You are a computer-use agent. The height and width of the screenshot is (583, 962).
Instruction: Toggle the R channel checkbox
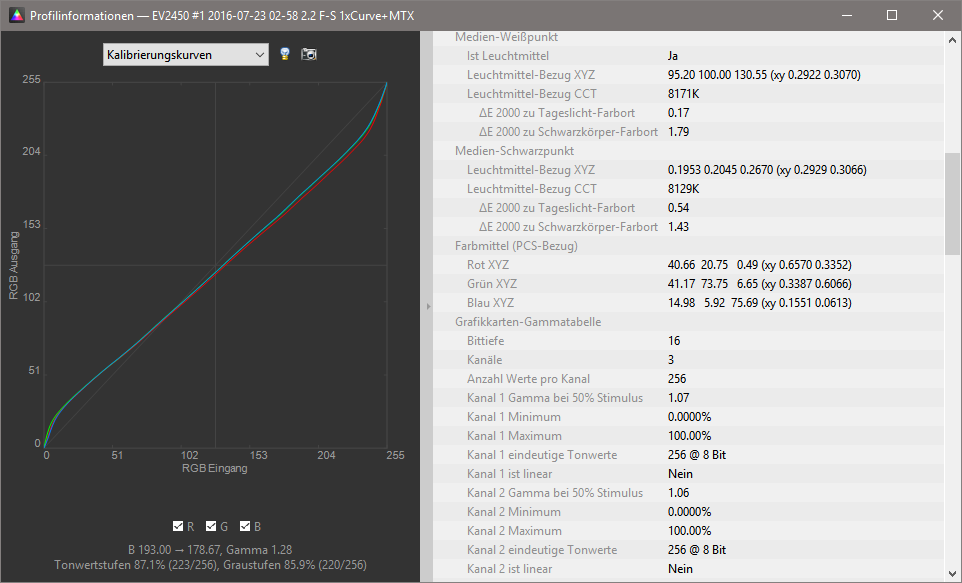pyautogui.click(x=178, y=526)
